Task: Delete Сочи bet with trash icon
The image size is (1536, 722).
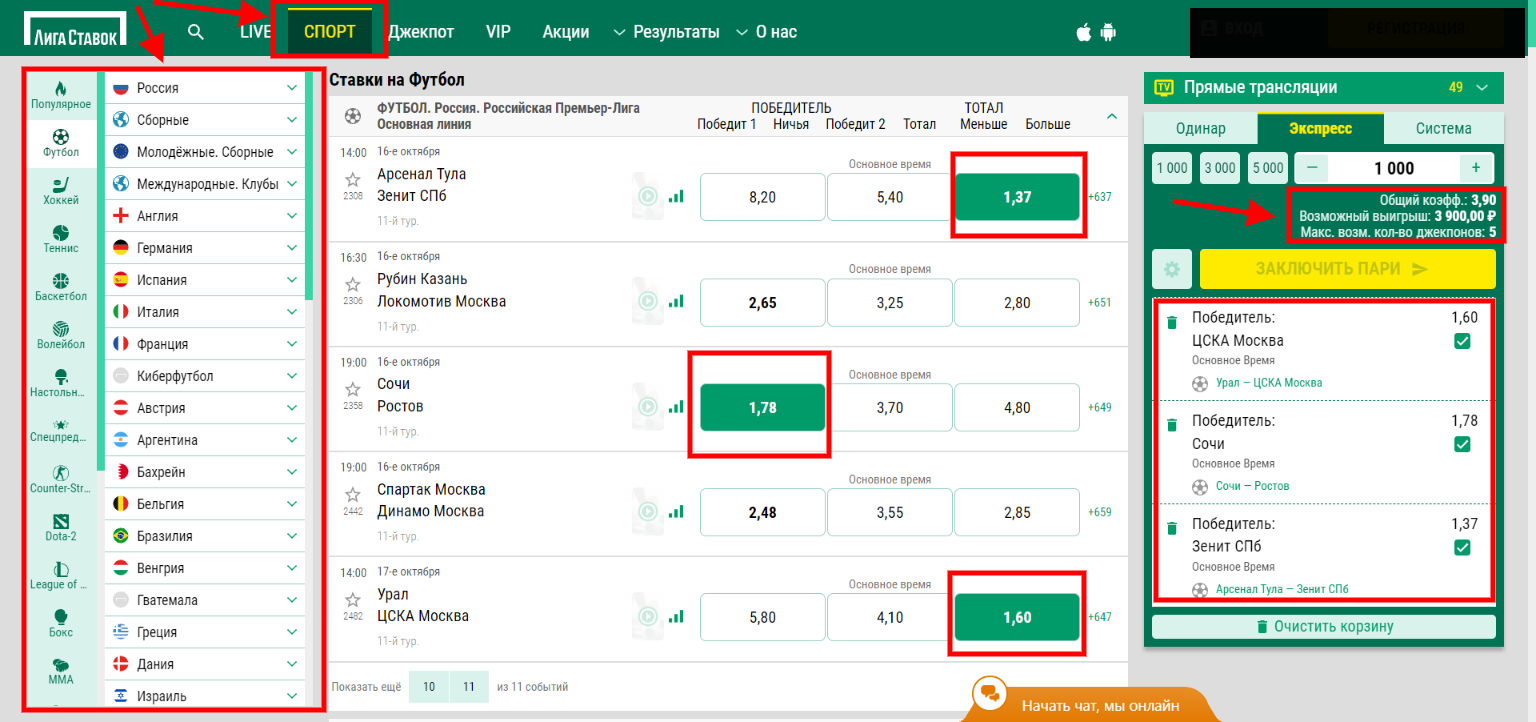Action: point(1171,425)
